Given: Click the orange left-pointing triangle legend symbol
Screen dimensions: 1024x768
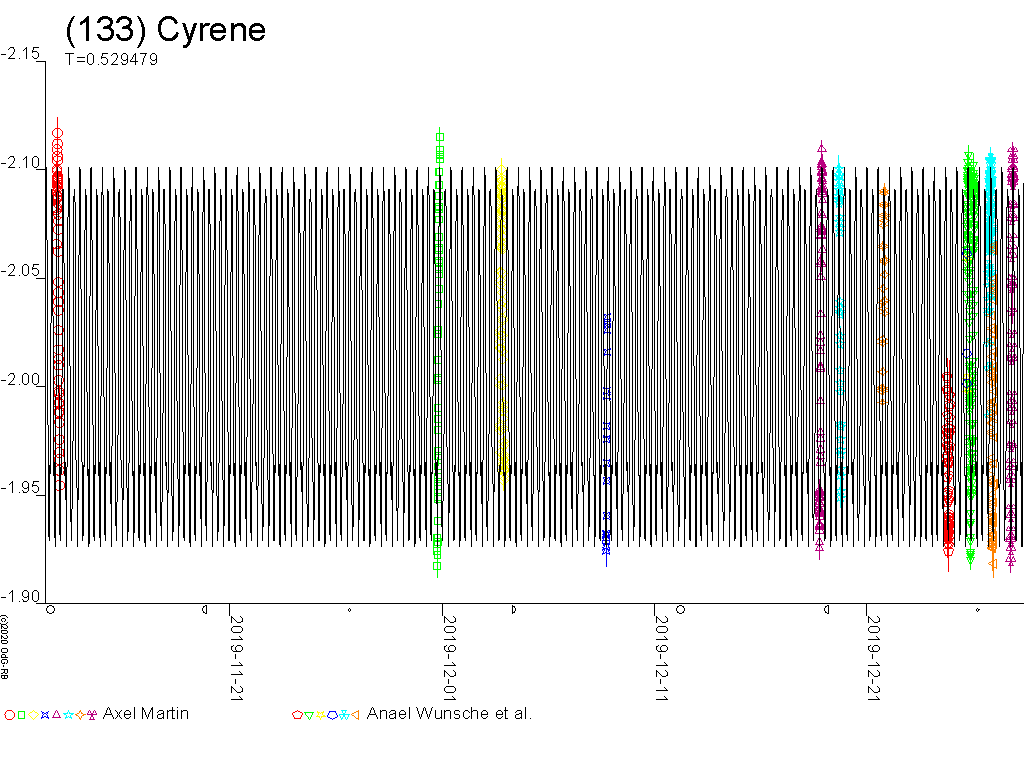Looking at the screenshot, I should pyautogui.click(x=355, y=715).
